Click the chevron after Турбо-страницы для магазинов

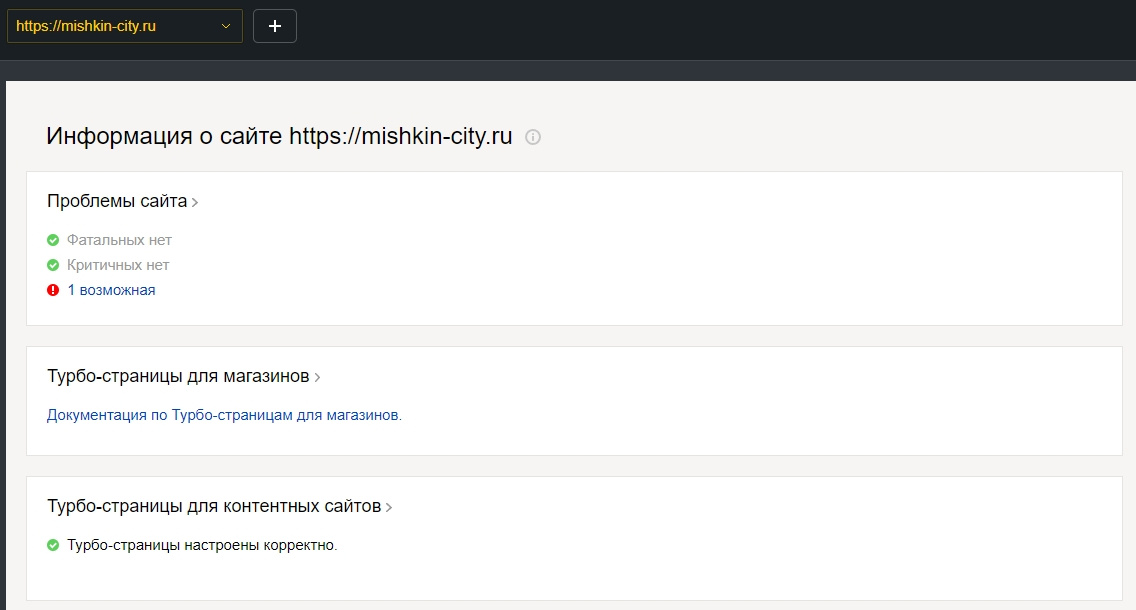point(317,378)
